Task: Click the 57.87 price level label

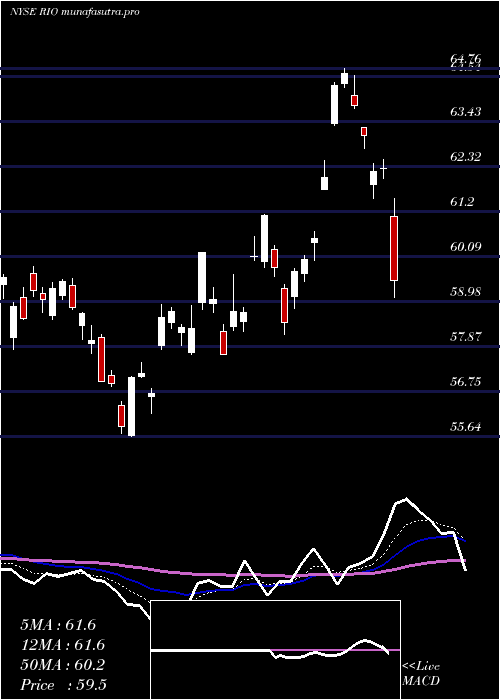Action: tap(466, 336)
